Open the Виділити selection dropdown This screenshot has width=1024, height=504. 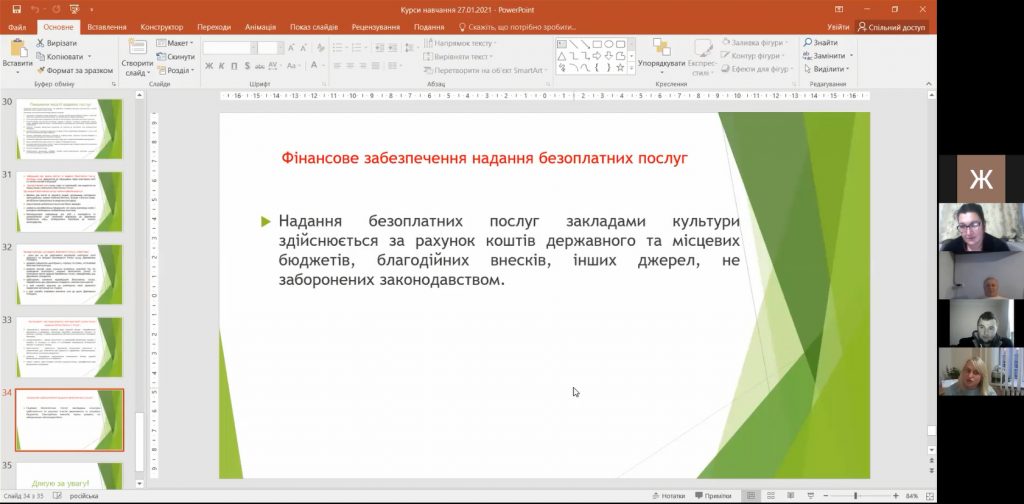[826, 69]
